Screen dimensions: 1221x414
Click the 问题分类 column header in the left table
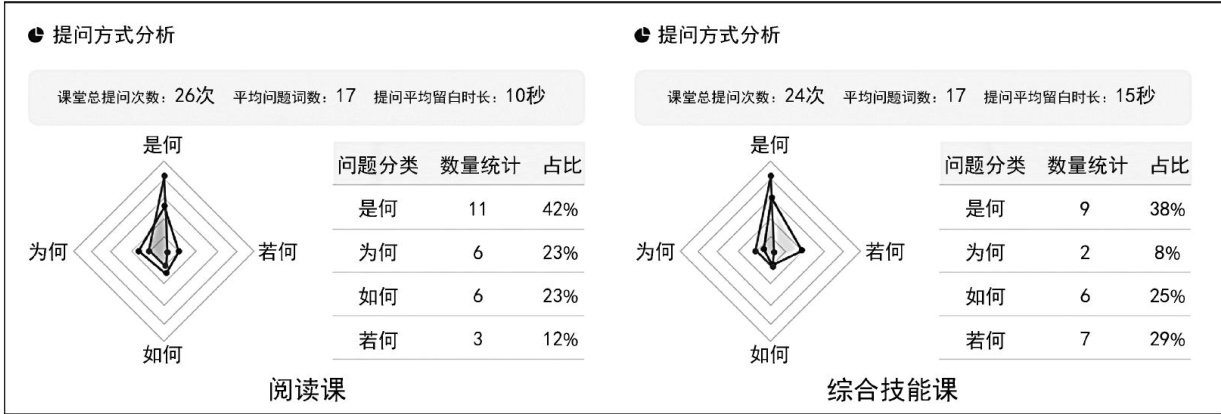pos(378,165)
